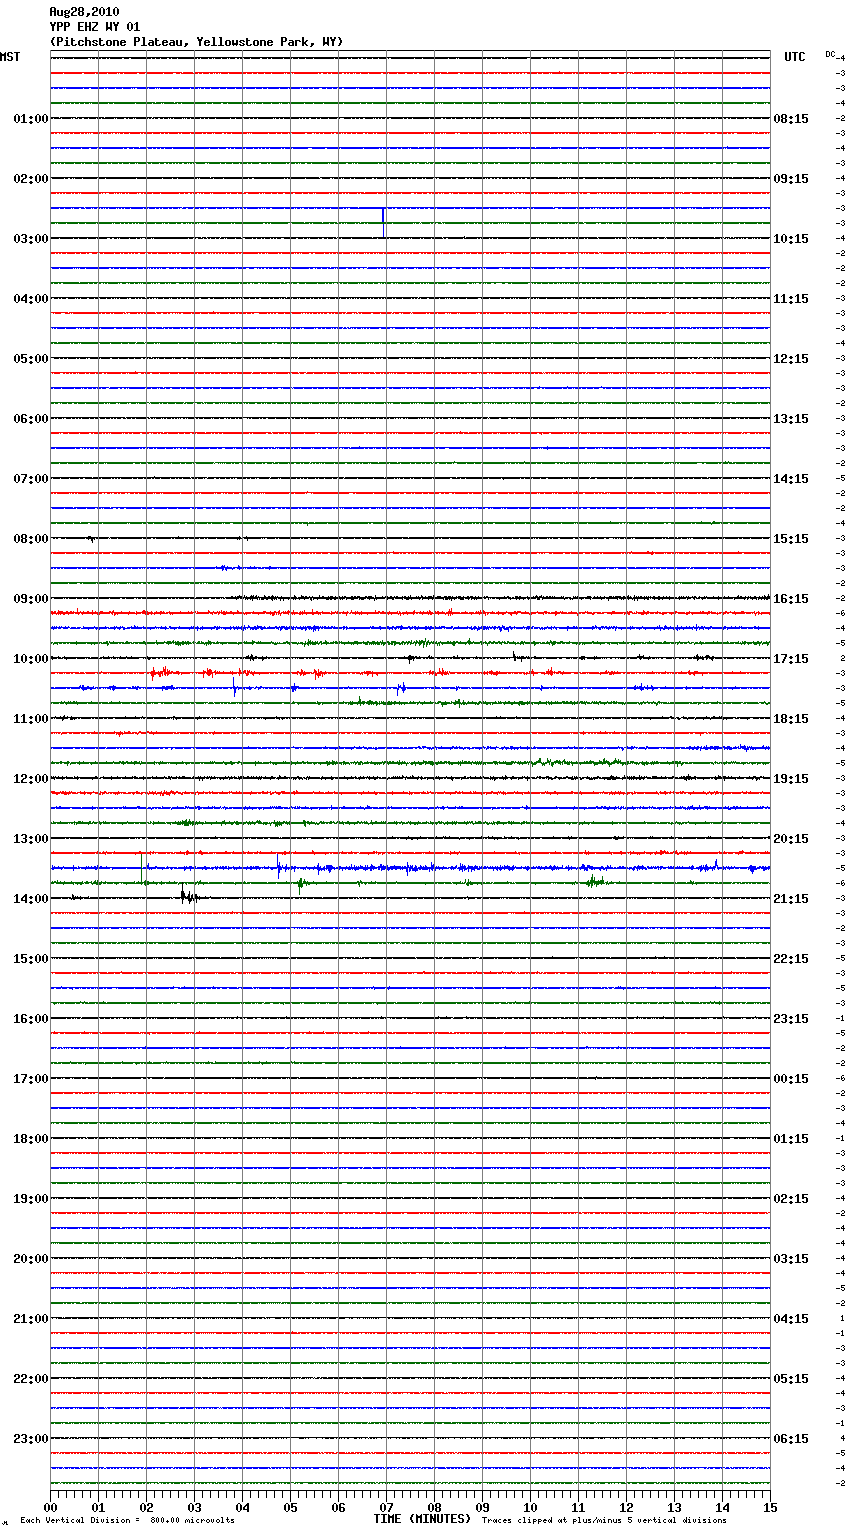This screenshot has width=850, height=1534.
Task: Click the black seismic burst on the 14:00 trace
Action: (x=189, y=896)
